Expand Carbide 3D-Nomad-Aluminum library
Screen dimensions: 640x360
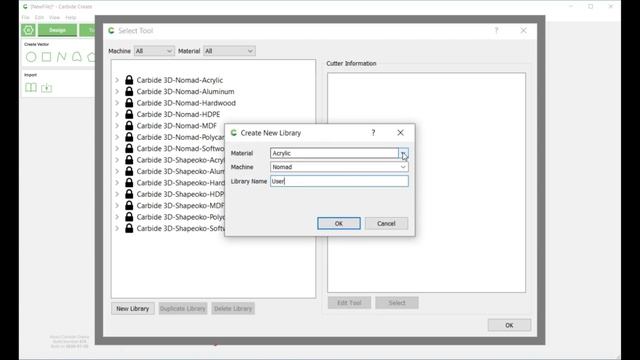coord(117,91)
